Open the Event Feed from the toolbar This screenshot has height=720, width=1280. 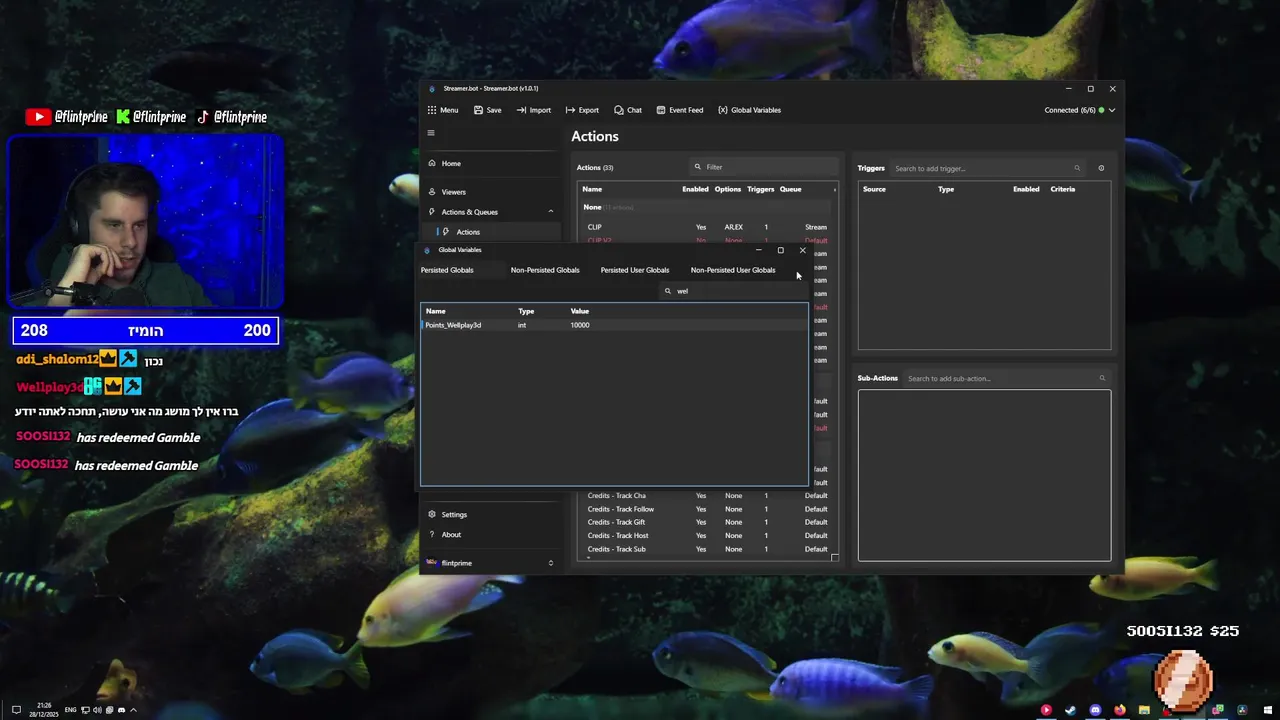[x=680, y=110]
